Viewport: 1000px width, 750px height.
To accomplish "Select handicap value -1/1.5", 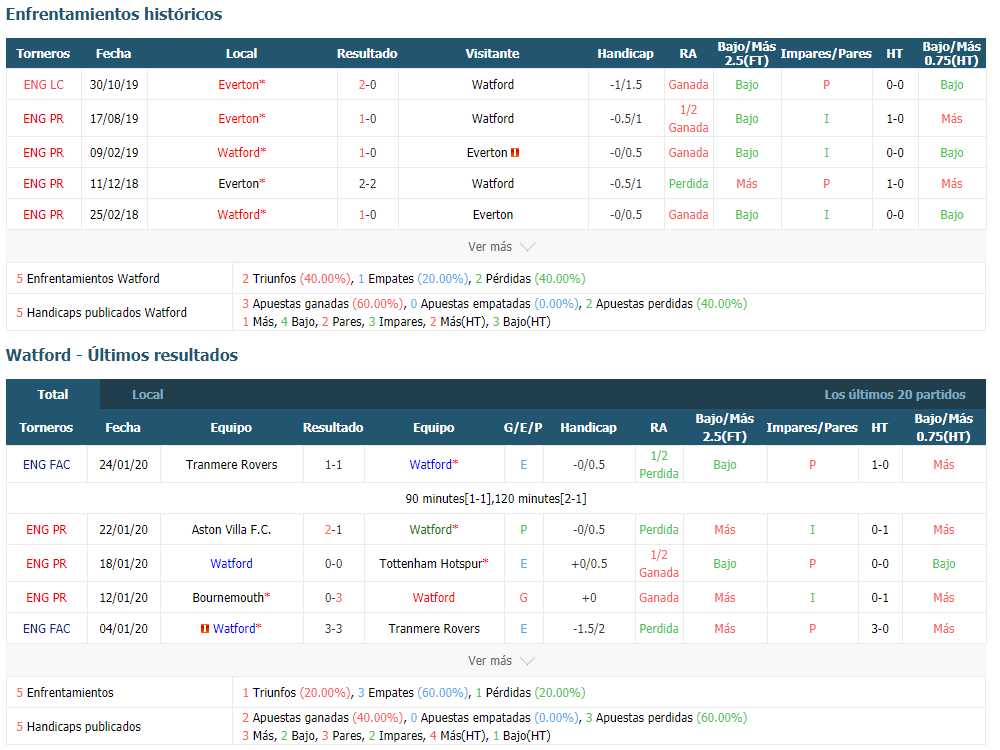I will (x=626, y=85).
